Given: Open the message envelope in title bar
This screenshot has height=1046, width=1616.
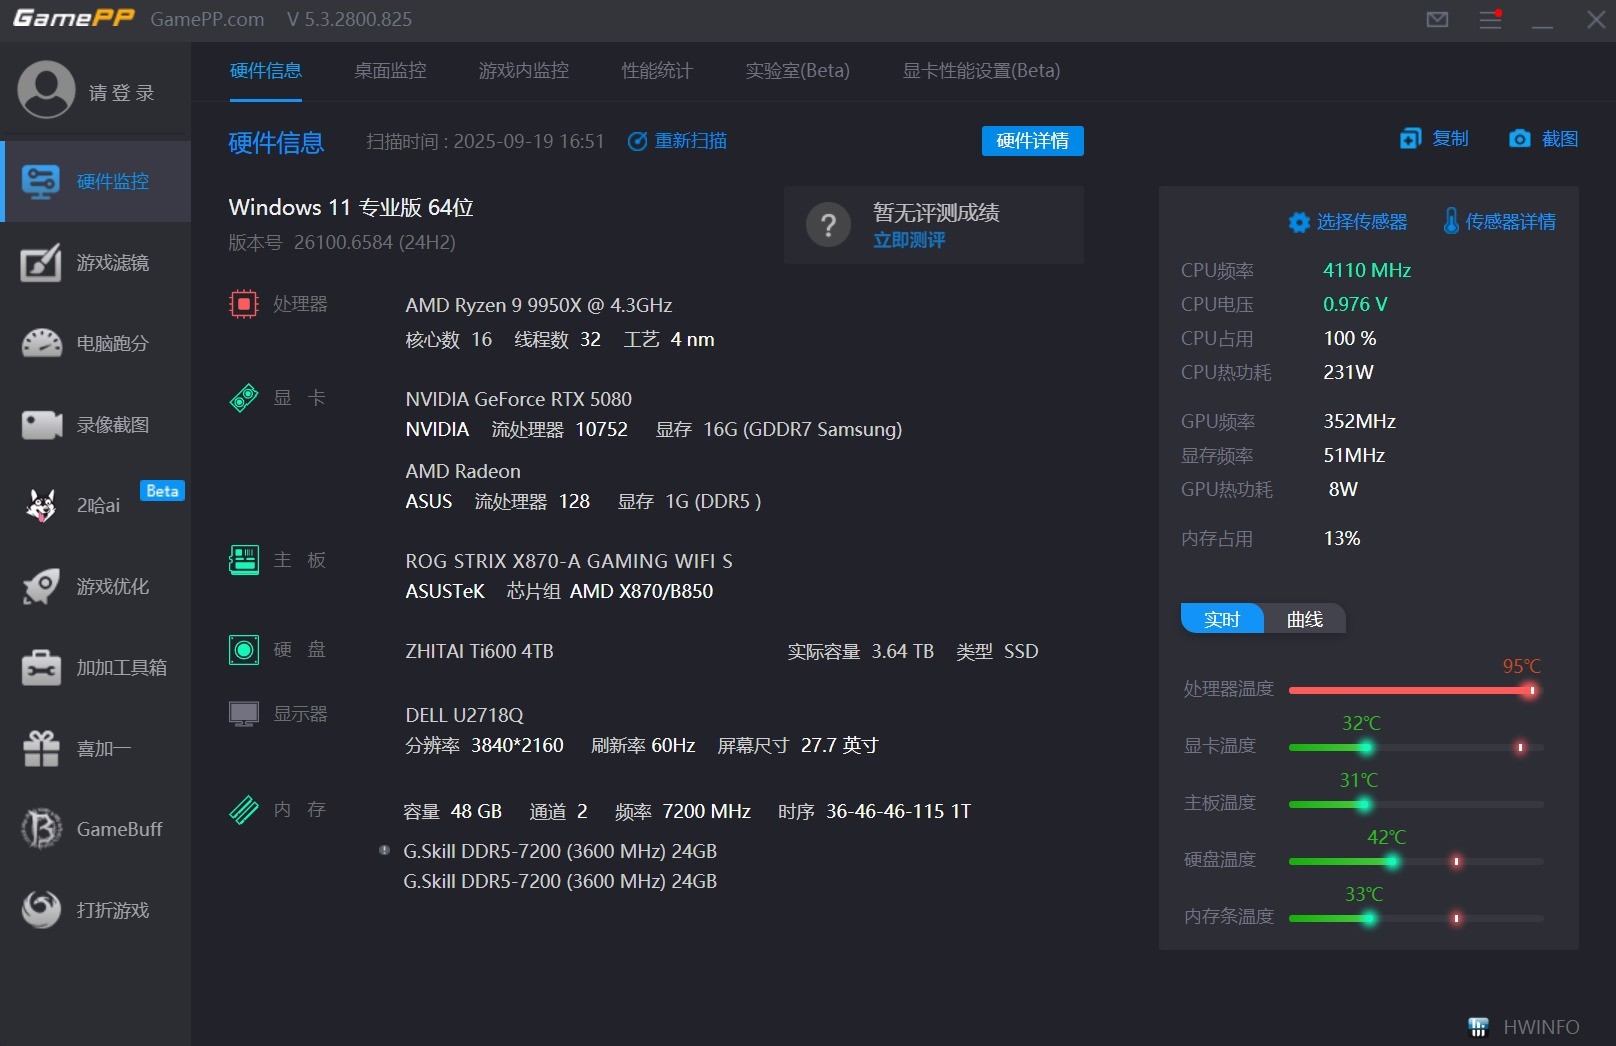Looking at the screenshot, I should click(1437, 19).
